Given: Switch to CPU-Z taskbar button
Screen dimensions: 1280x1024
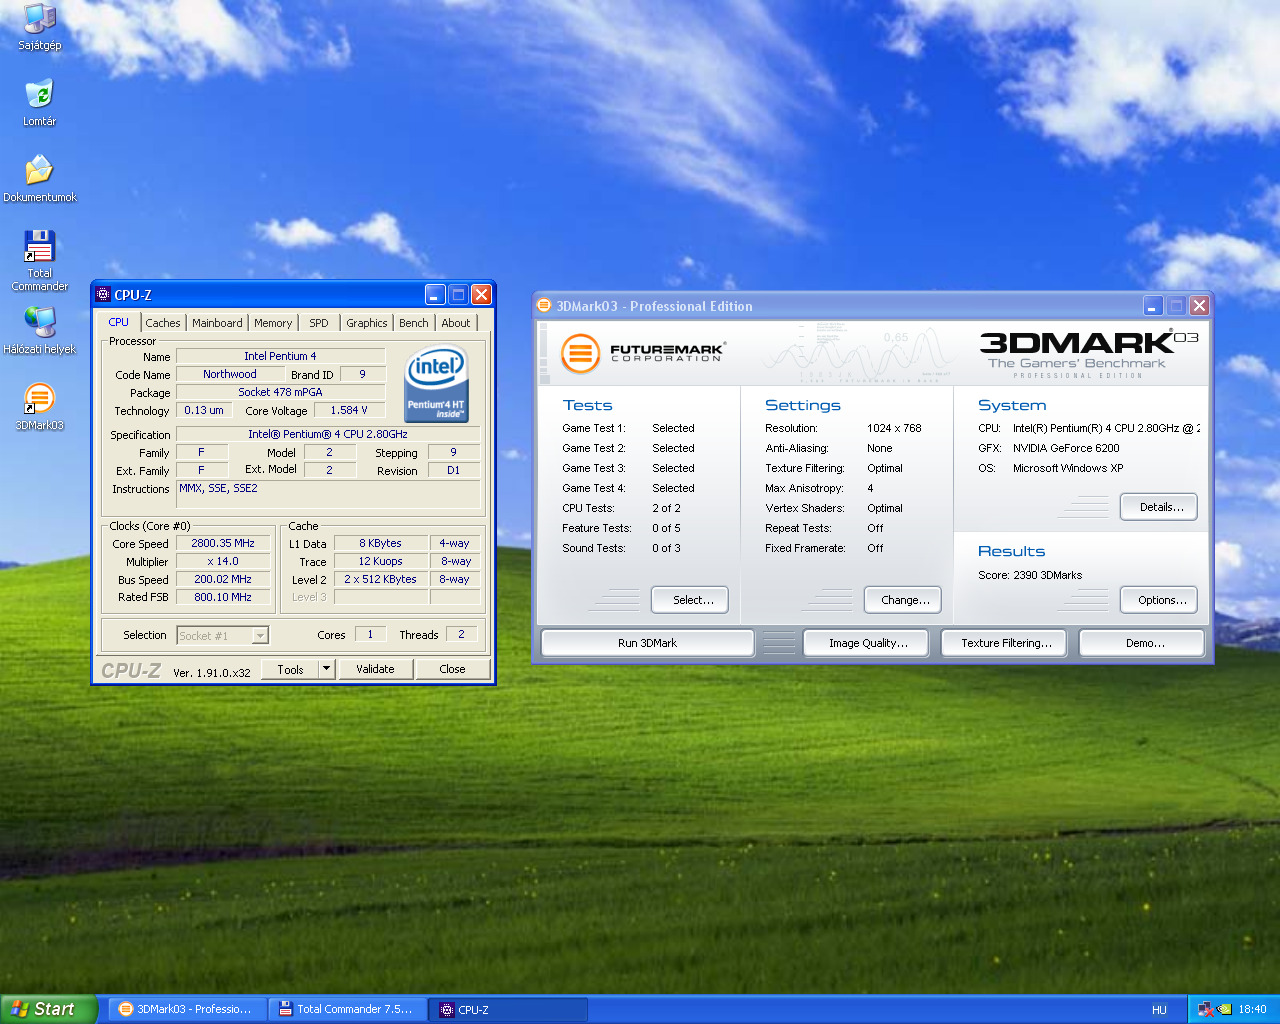Looking at the screenshot, I should (x=508, y=1009).
